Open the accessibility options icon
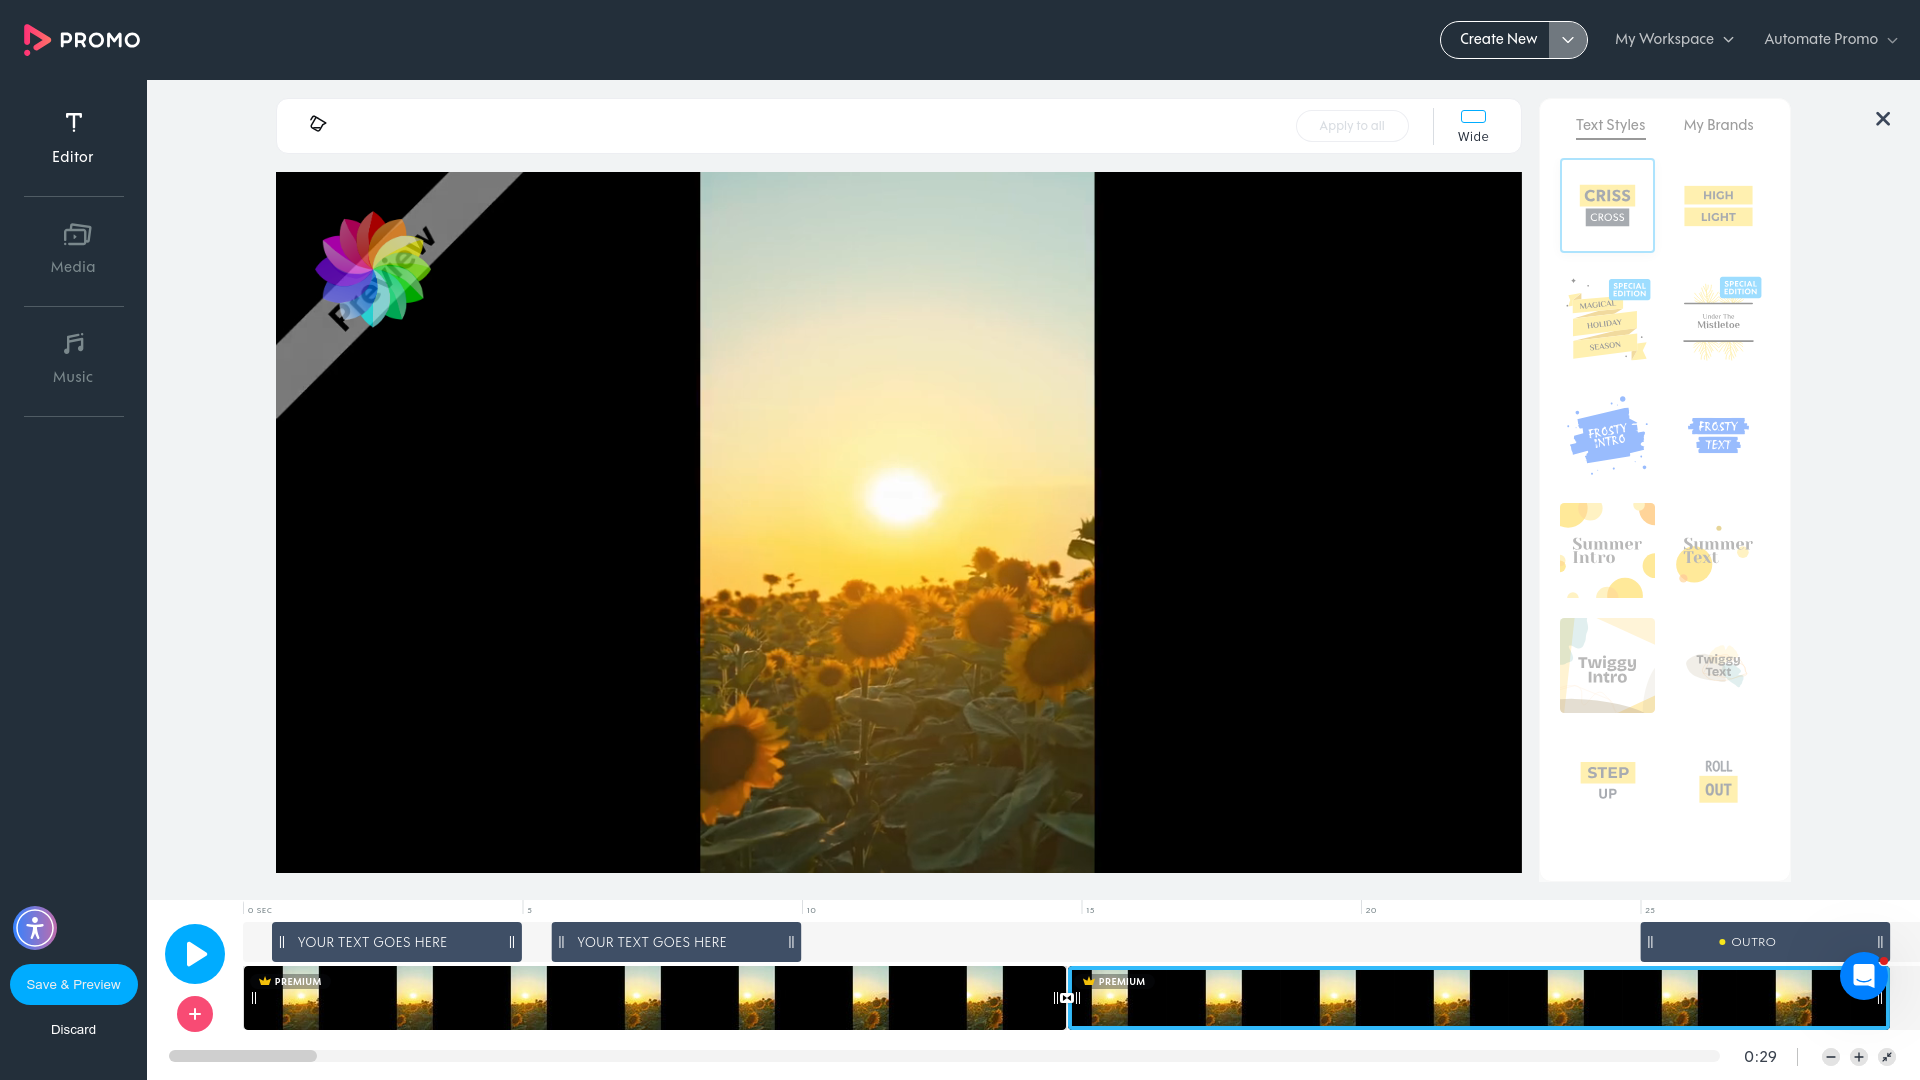Screen dimensions: 1920x1080 [34, 928]
